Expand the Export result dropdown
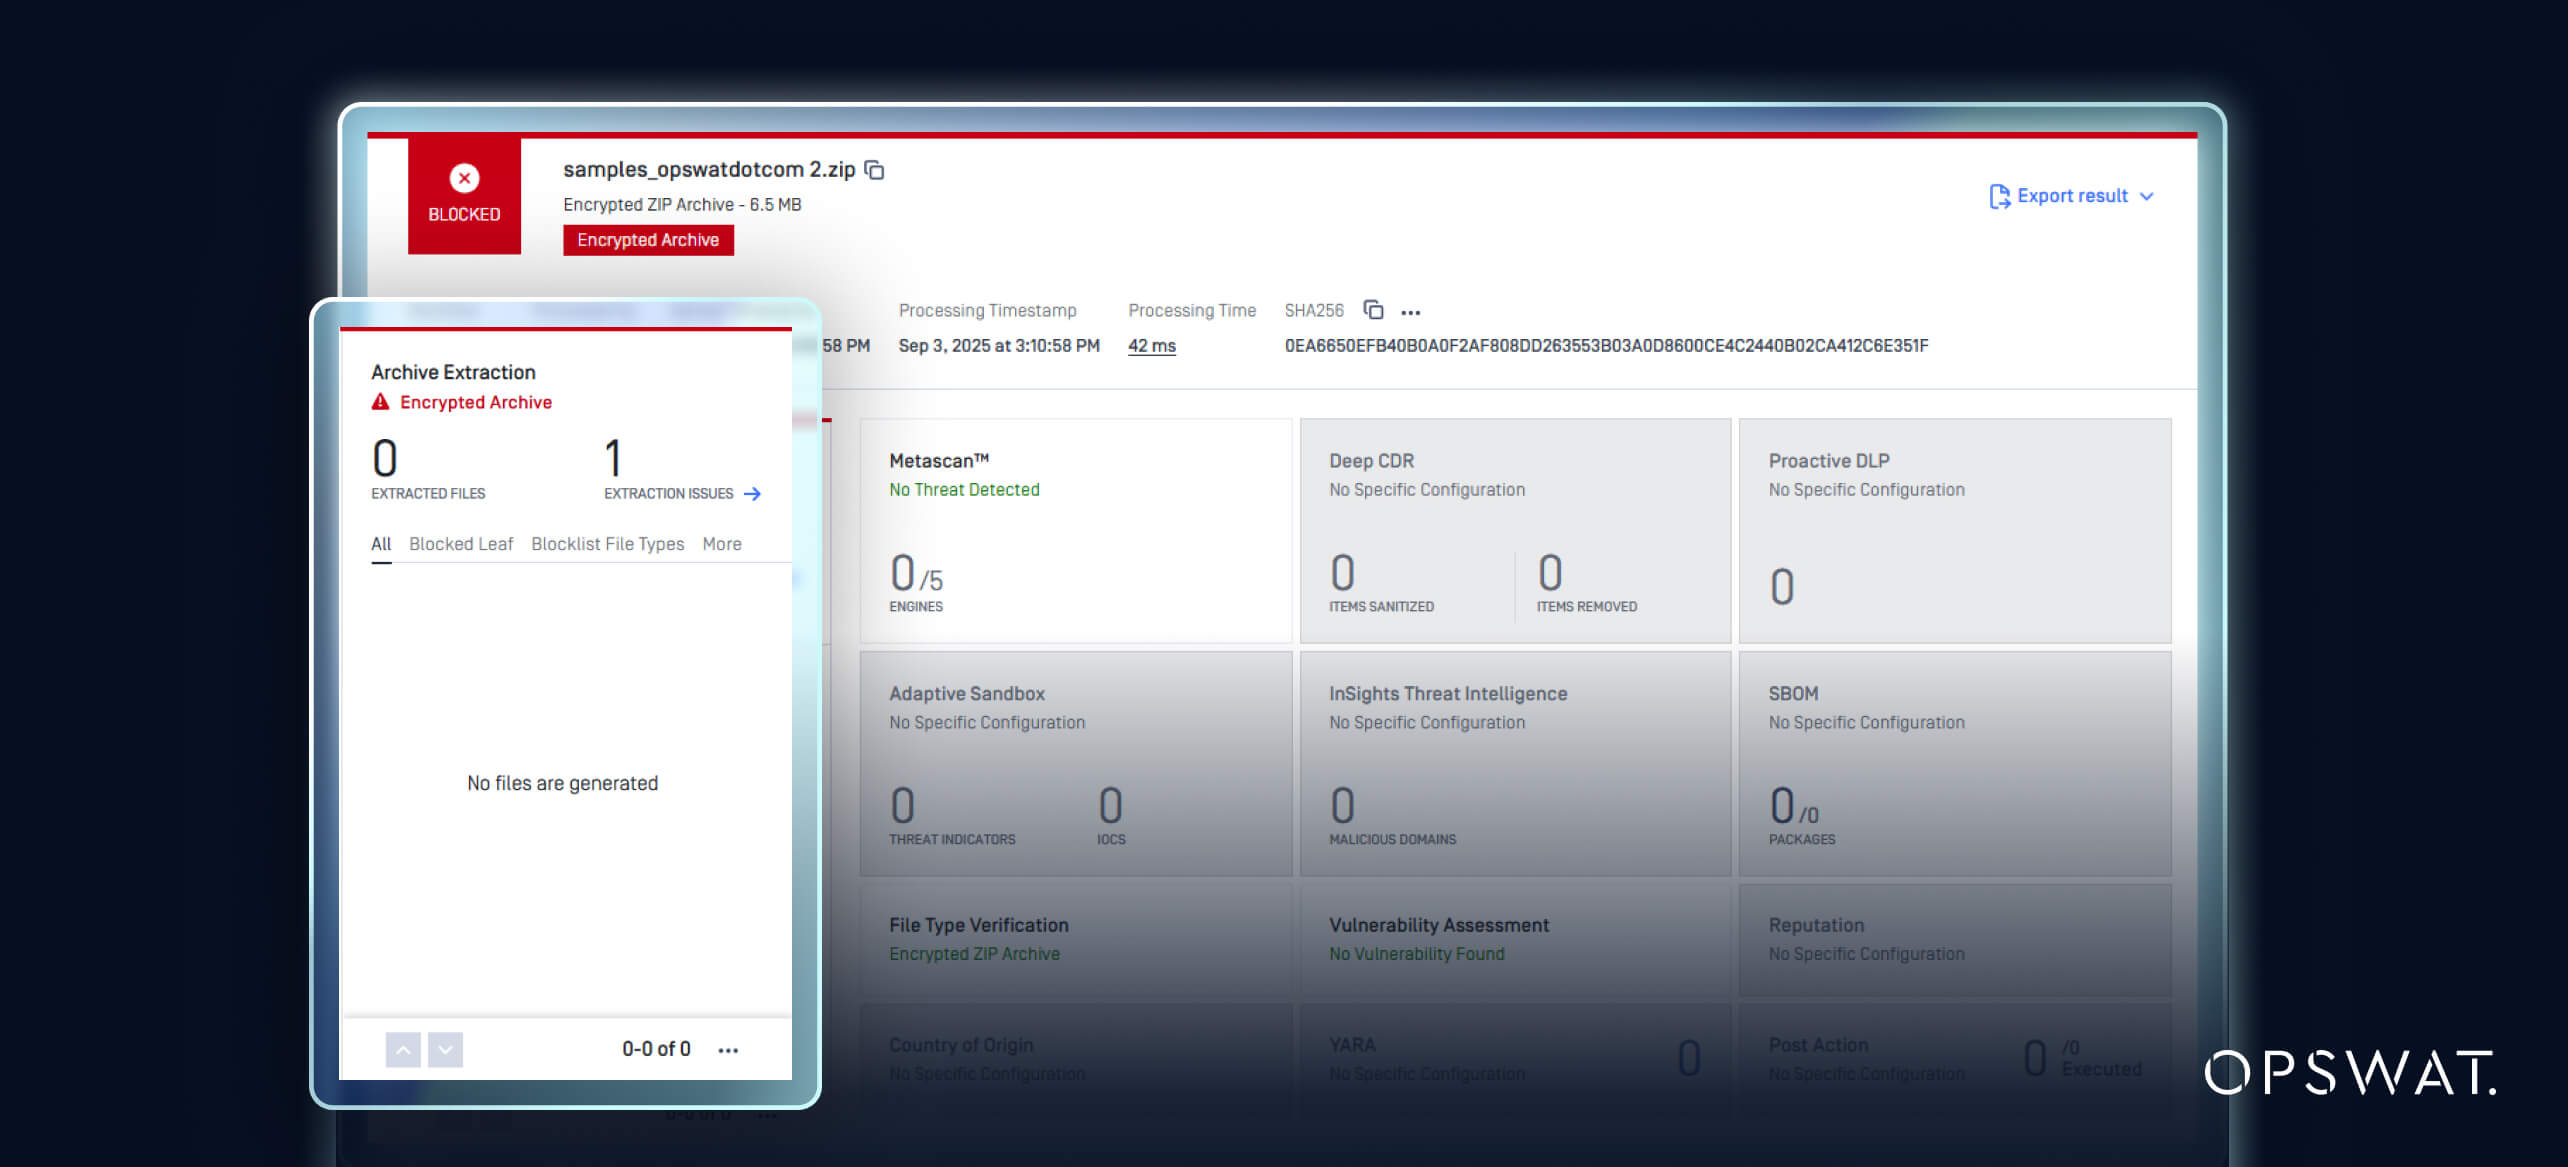The width and height of the screenshot is (2568, 1167). coord(2148,196)
